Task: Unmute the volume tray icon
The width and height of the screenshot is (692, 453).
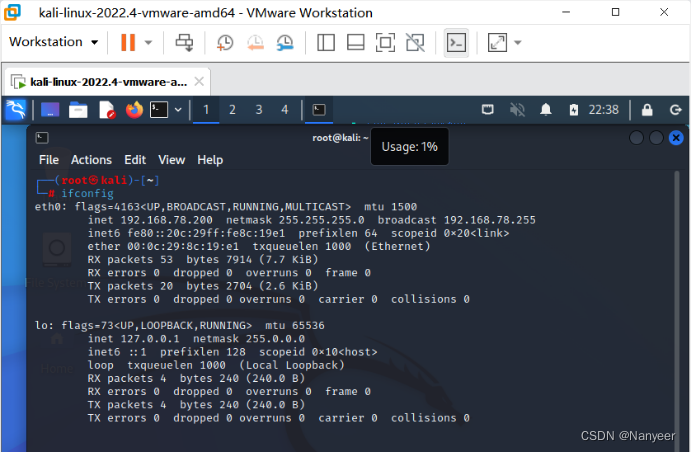Action: point(517,109)
